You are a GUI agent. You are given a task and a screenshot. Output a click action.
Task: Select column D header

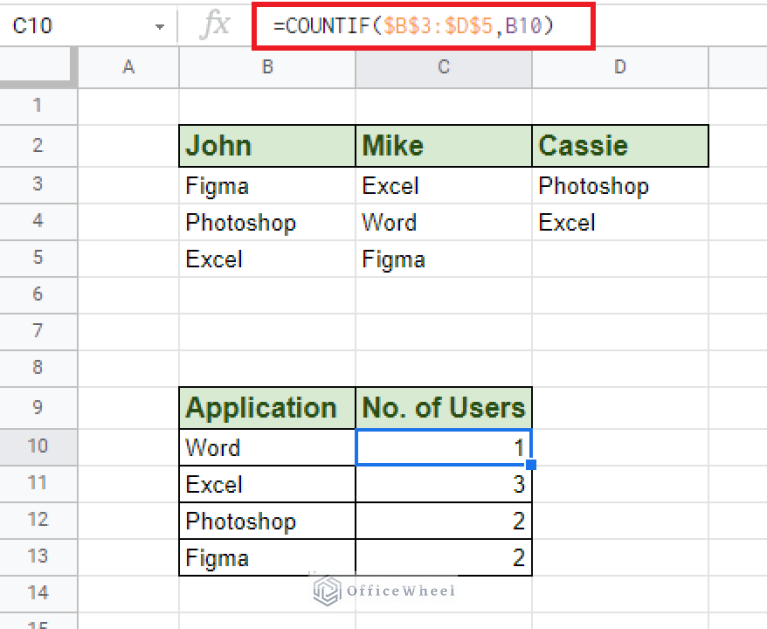[620, 67]
